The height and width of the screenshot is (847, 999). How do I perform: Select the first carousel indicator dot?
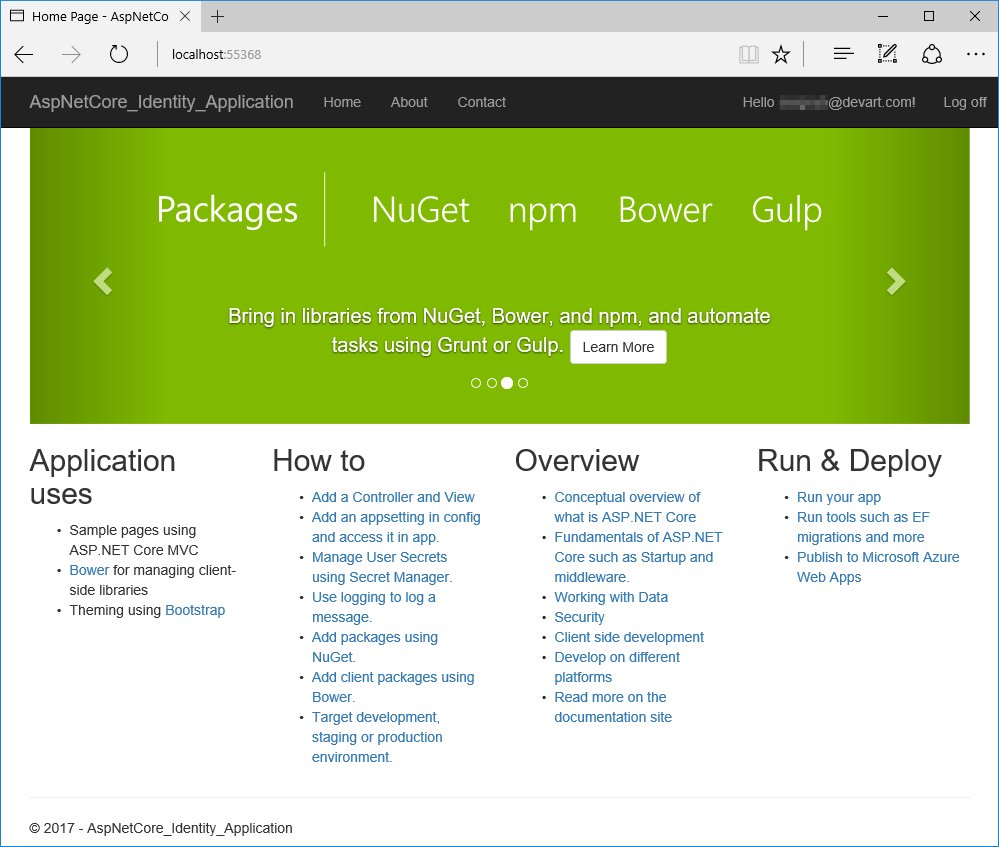[476, 383]
